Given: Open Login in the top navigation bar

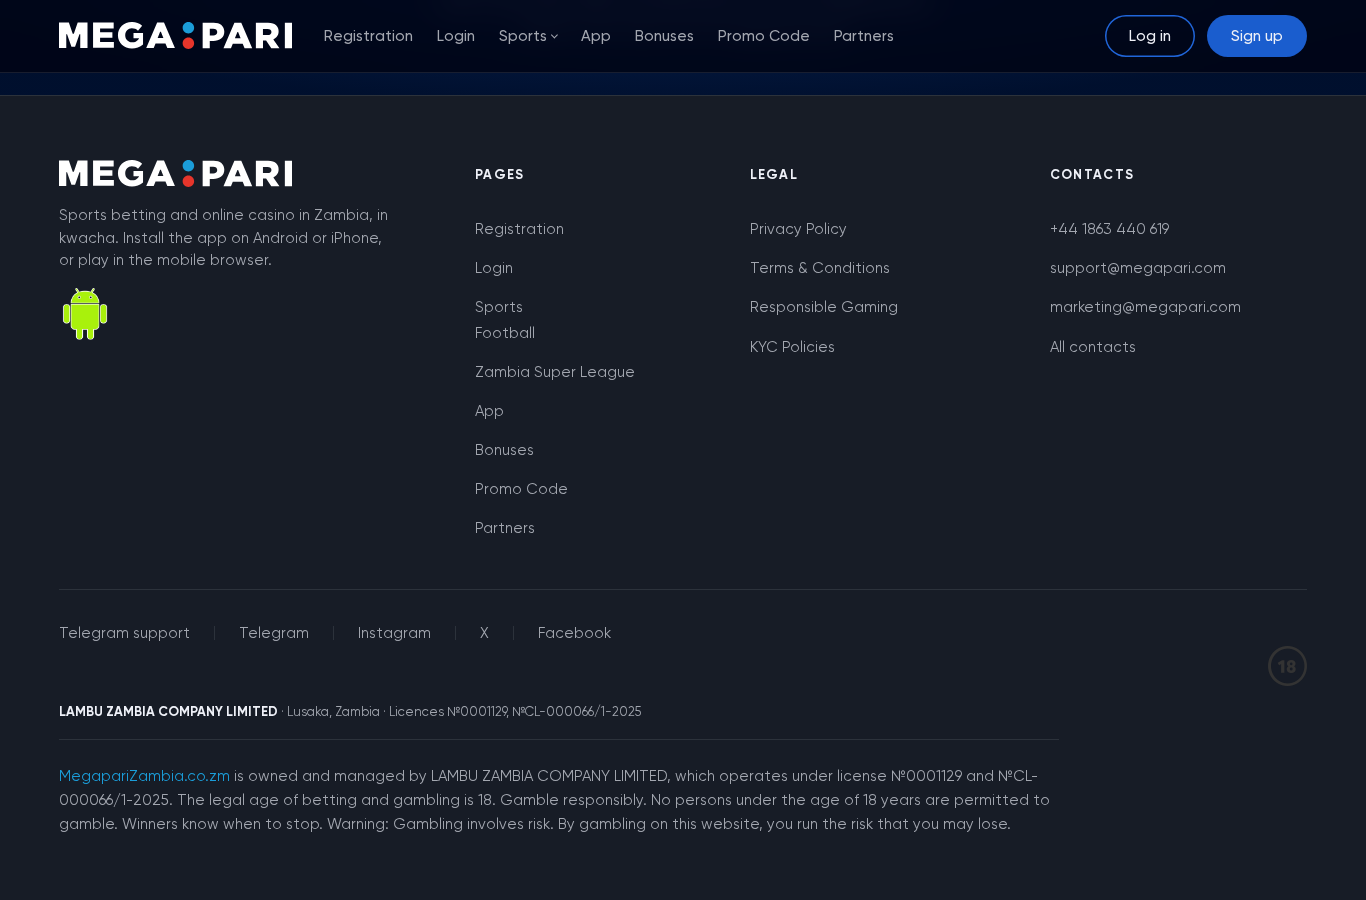Looking at the screenshot, I should [x=456, y=36].
